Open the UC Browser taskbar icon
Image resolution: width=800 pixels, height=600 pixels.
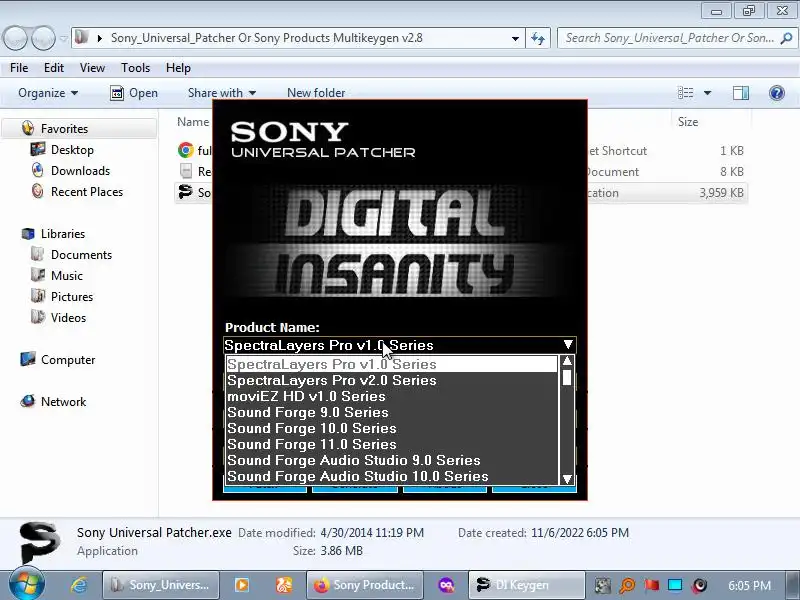coord(284,585)
